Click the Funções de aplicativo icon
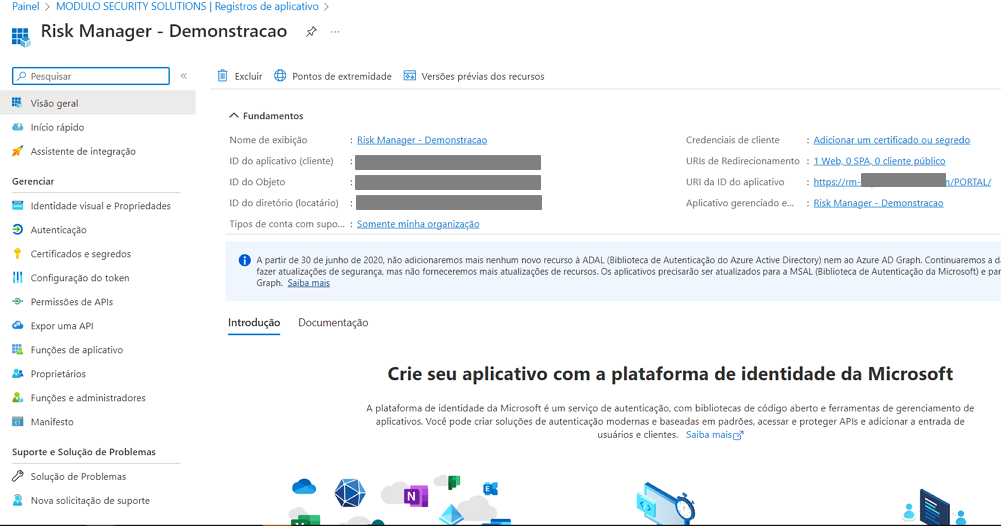The height and width of the screenshot is (526, 1001). (x=17, y=350)
